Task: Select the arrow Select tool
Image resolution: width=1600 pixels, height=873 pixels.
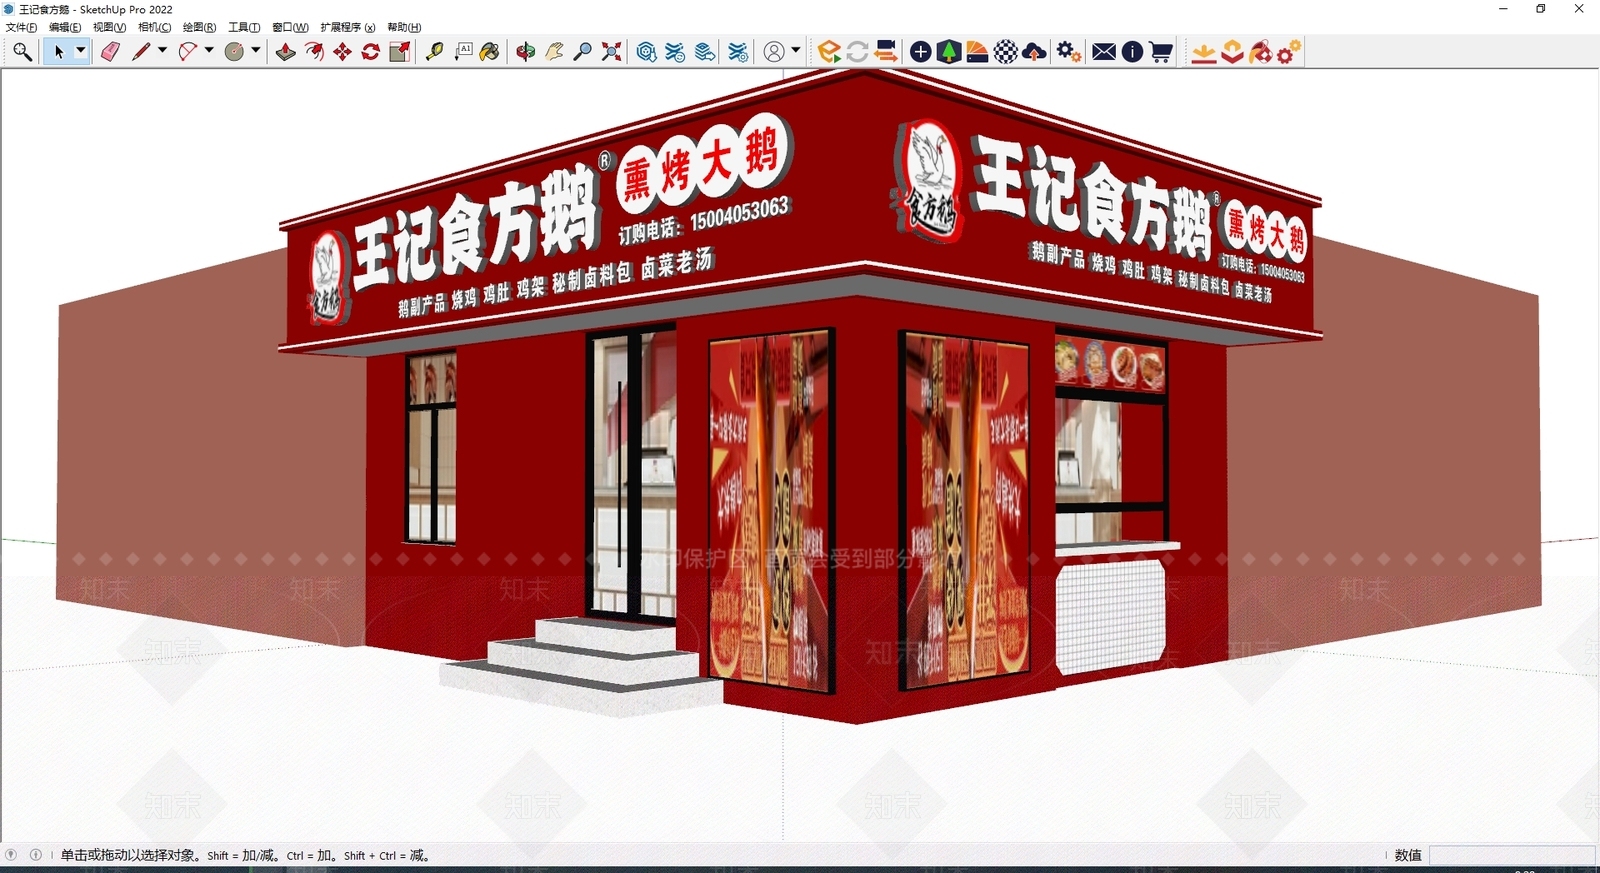Action: coord(58,52)
